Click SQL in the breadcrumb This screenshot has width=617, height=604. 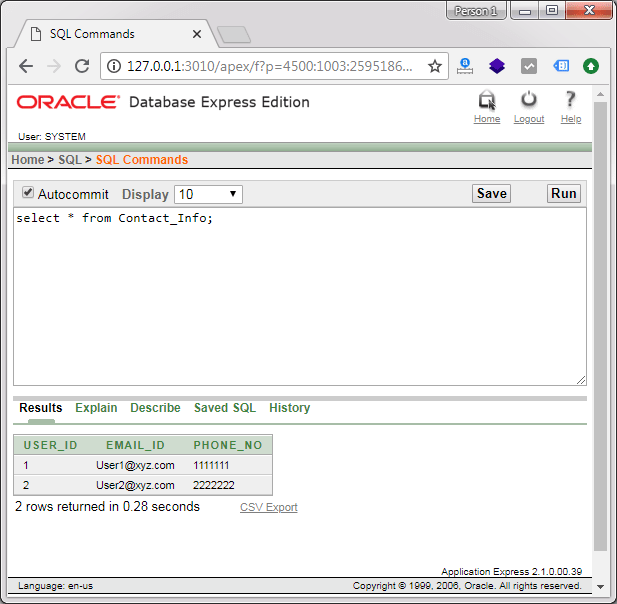tap(70, 160)
